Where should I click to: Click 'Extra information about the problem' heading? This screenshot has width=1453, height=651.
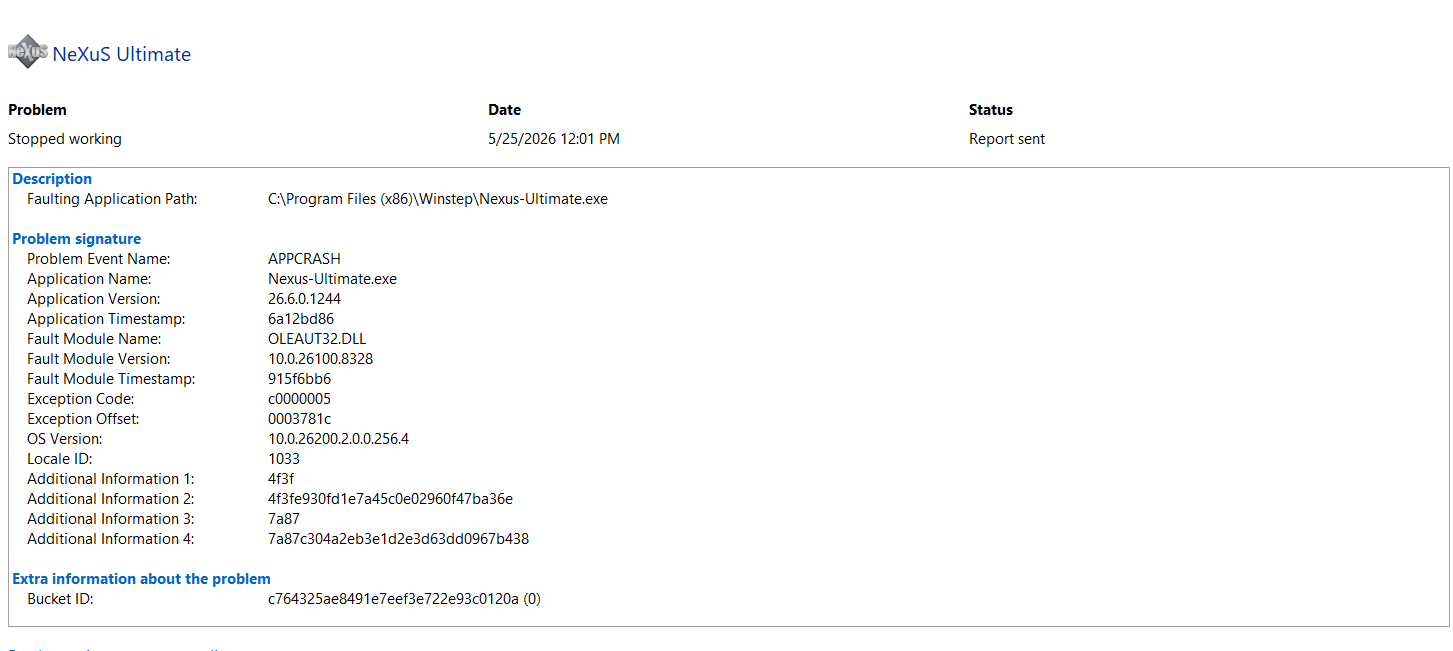pos(141,579)
